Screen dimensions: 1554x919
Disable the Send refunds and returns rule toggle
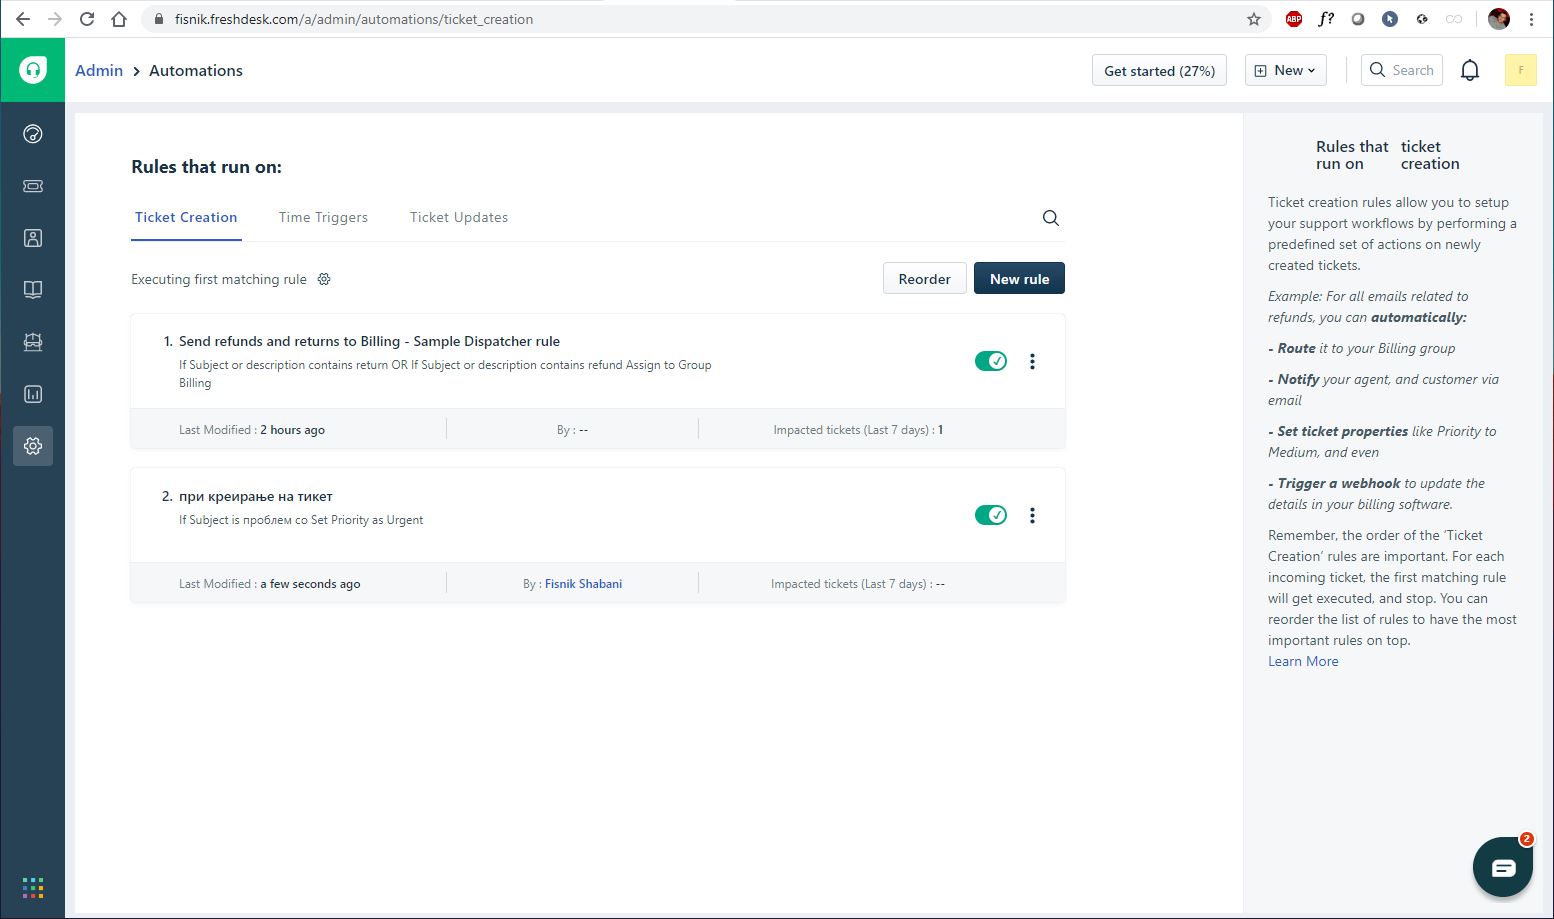click(x=990, y=361)
